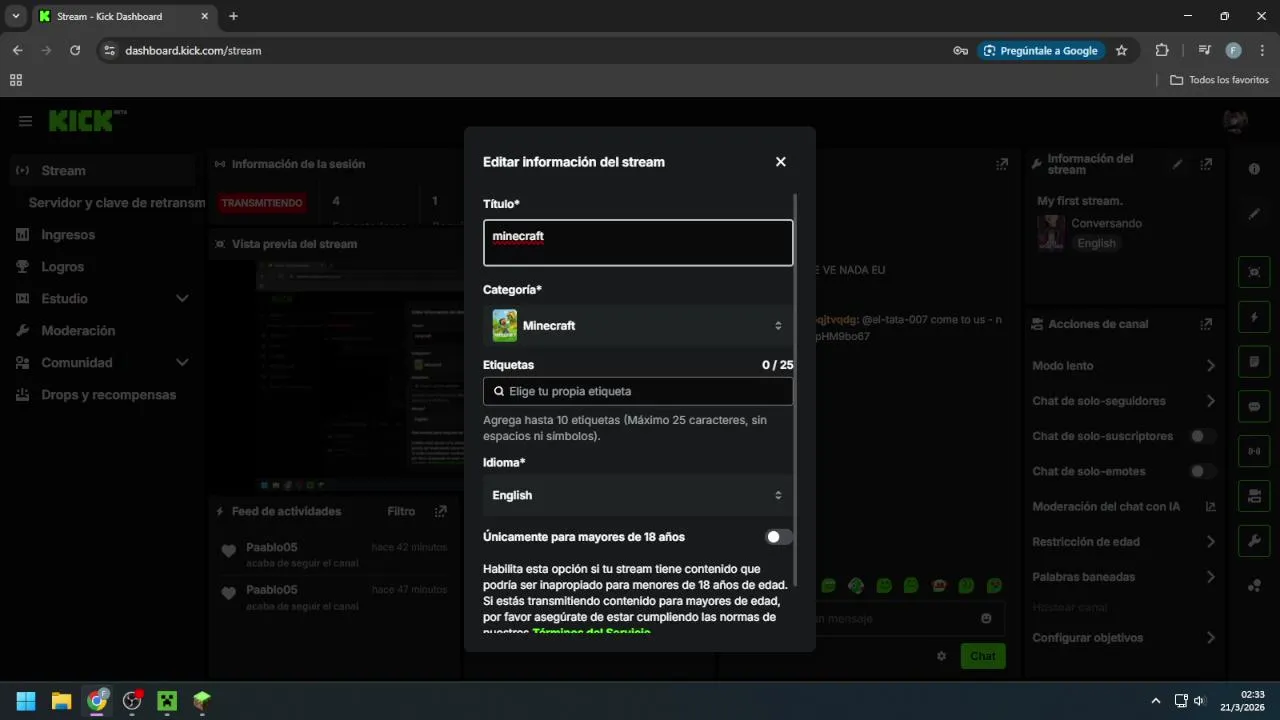Click the English language tag in stream info panel
This screenshot has width=1280, height=720.
[x=1096, y=244]
